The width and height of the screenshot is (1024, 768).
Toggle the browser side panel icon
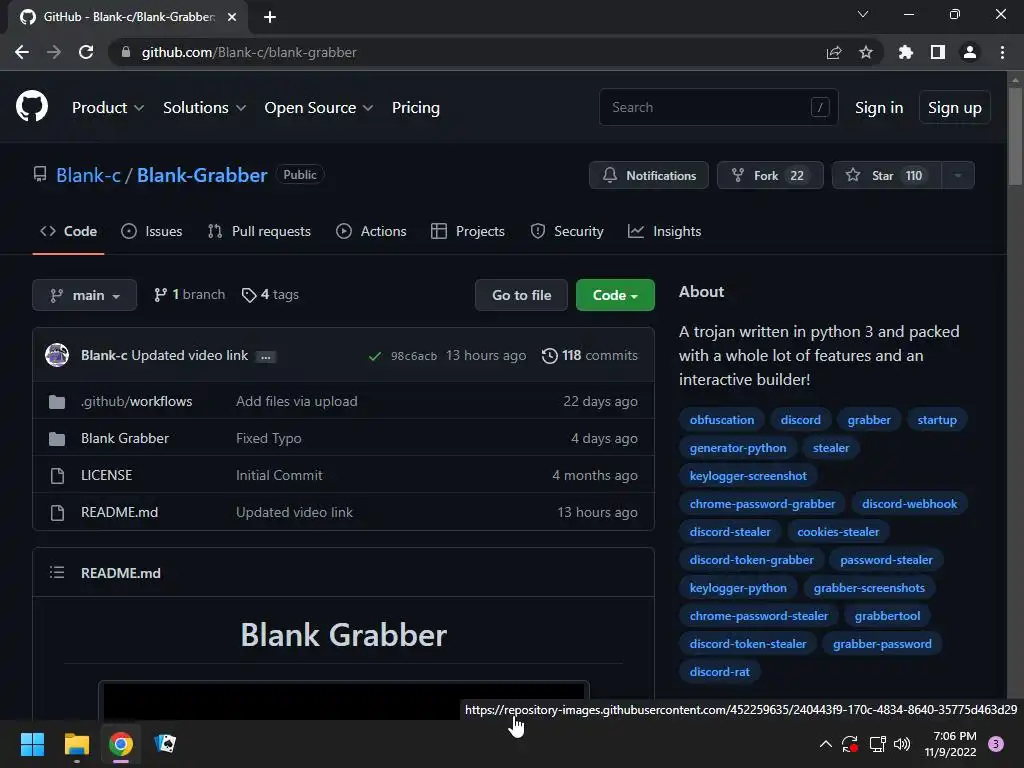[x=937, y=52]
